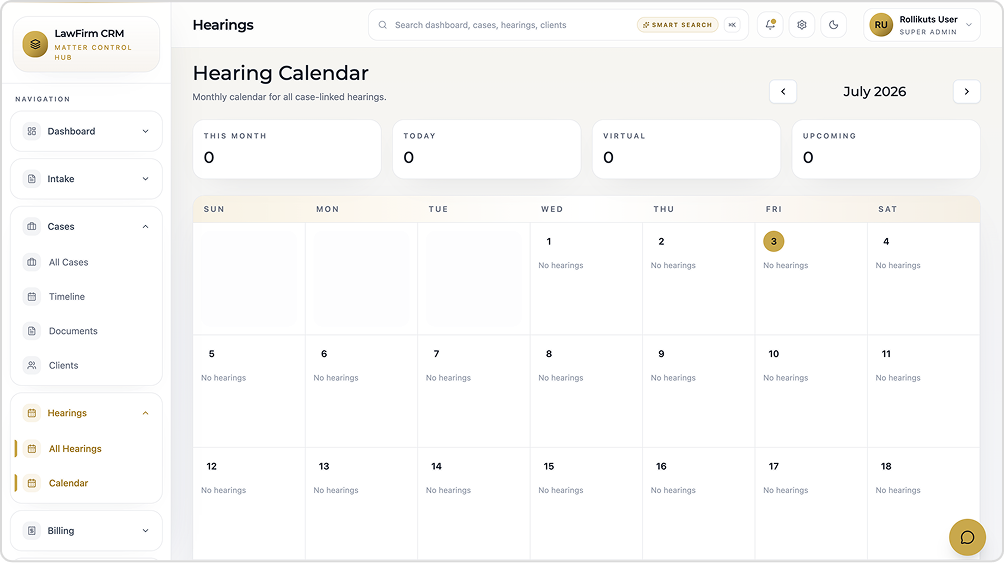Click No hearings under day 13
Viewport: 1004px width, 563px height.
pyautogui.click(x=336, y=491)
